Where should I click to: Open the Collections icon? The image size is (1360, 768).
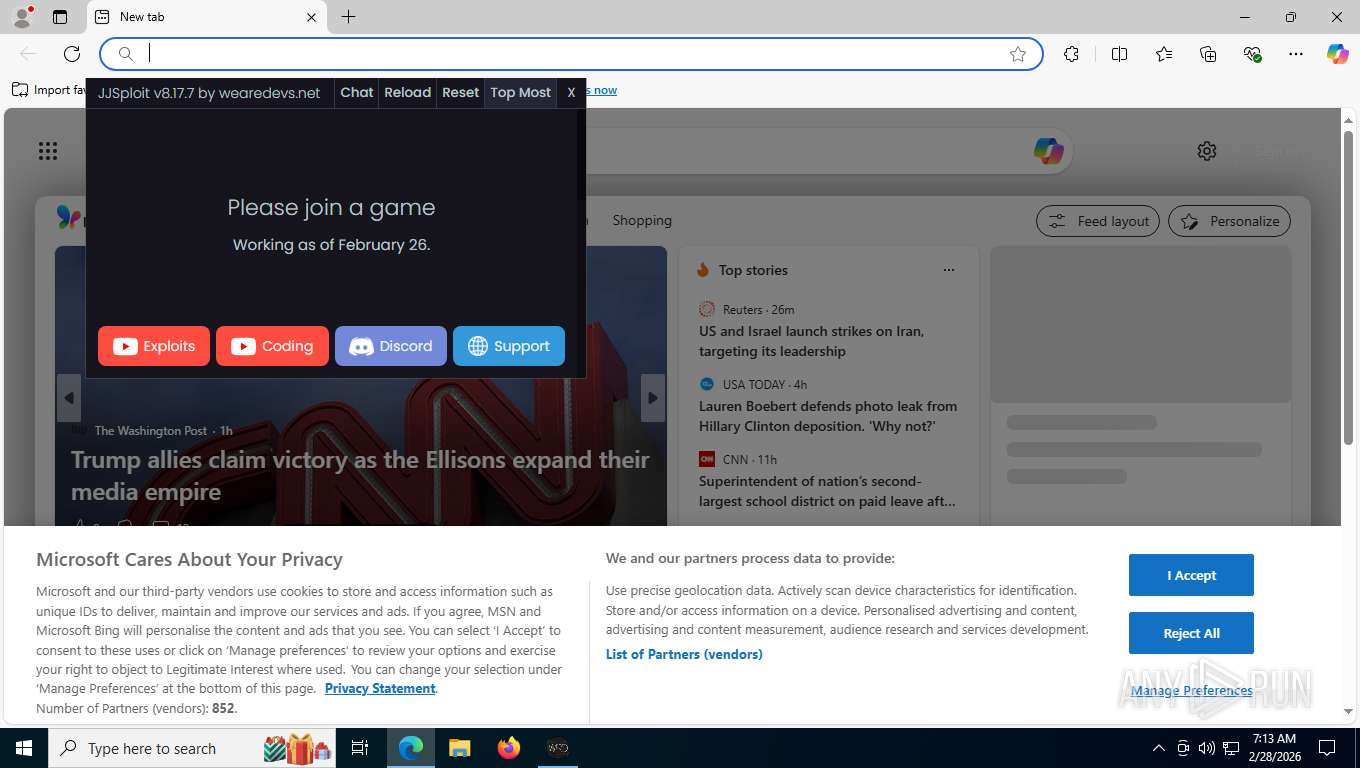[1208, 54]
